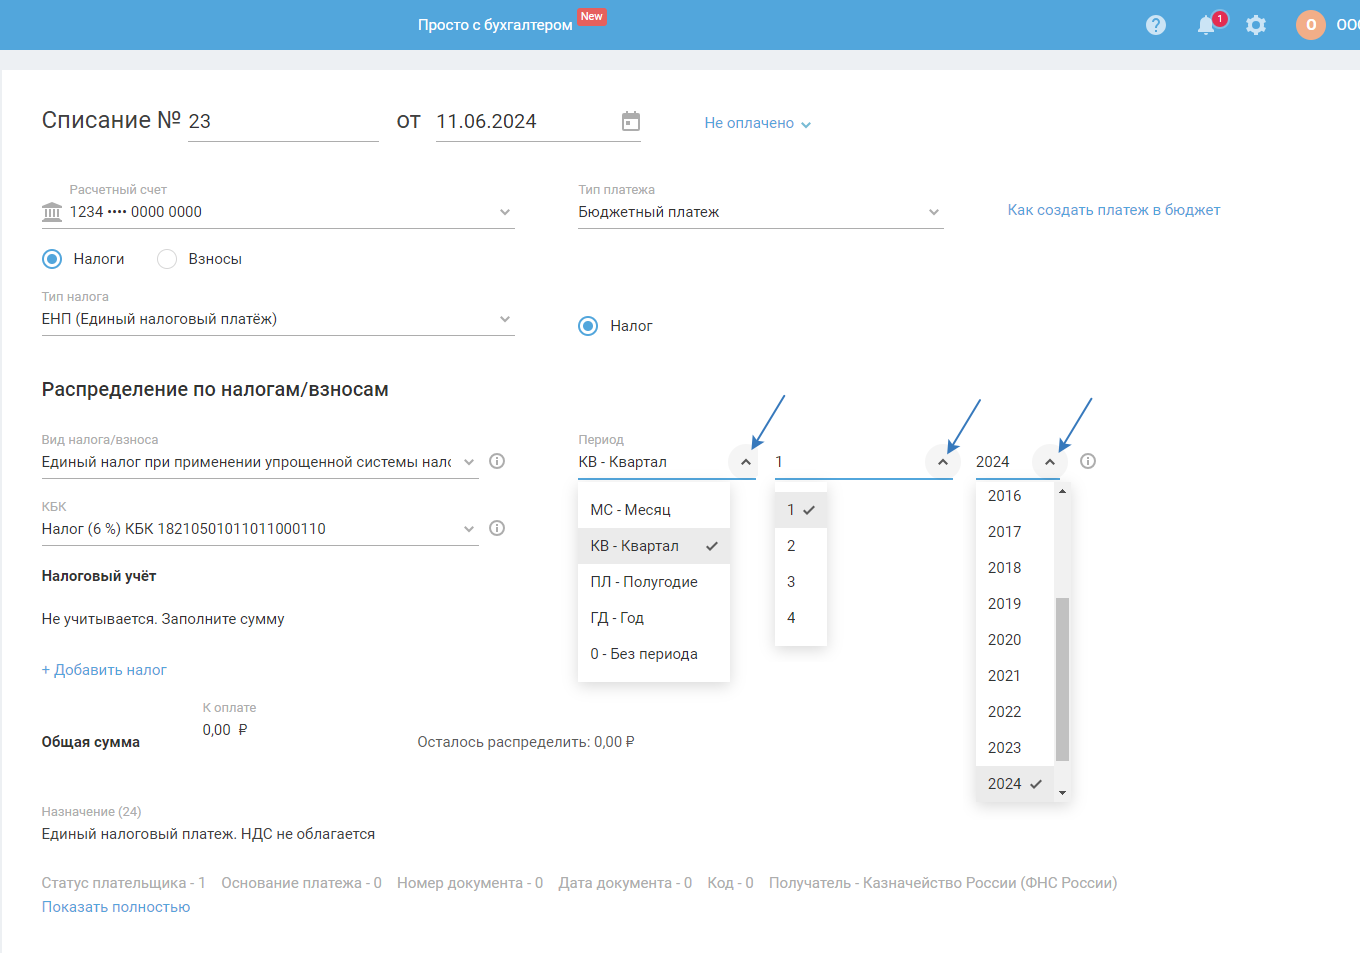The height and width of the screenshot is (953, 1360).
Task: Click the Код - 0 text
Action: point(730,883)
